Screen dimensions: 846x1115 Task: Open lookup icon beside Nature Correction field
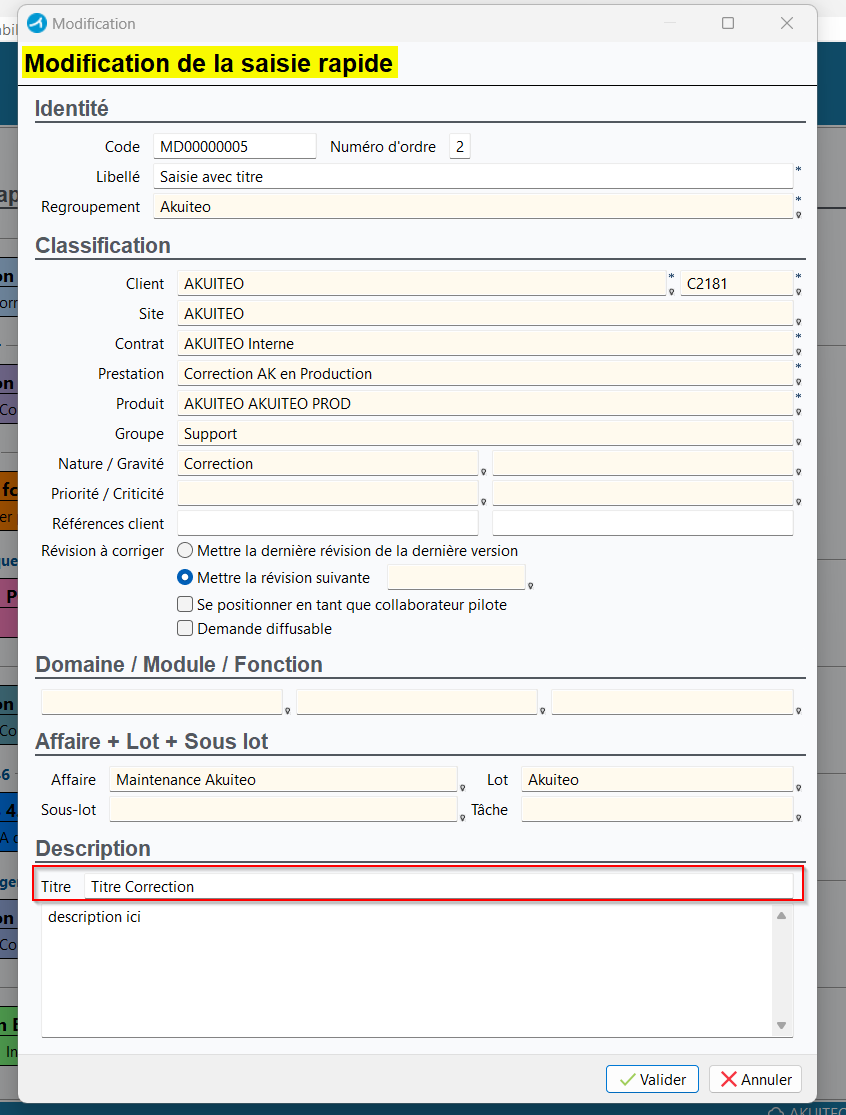pyautogui.click(x=483, y=471)
